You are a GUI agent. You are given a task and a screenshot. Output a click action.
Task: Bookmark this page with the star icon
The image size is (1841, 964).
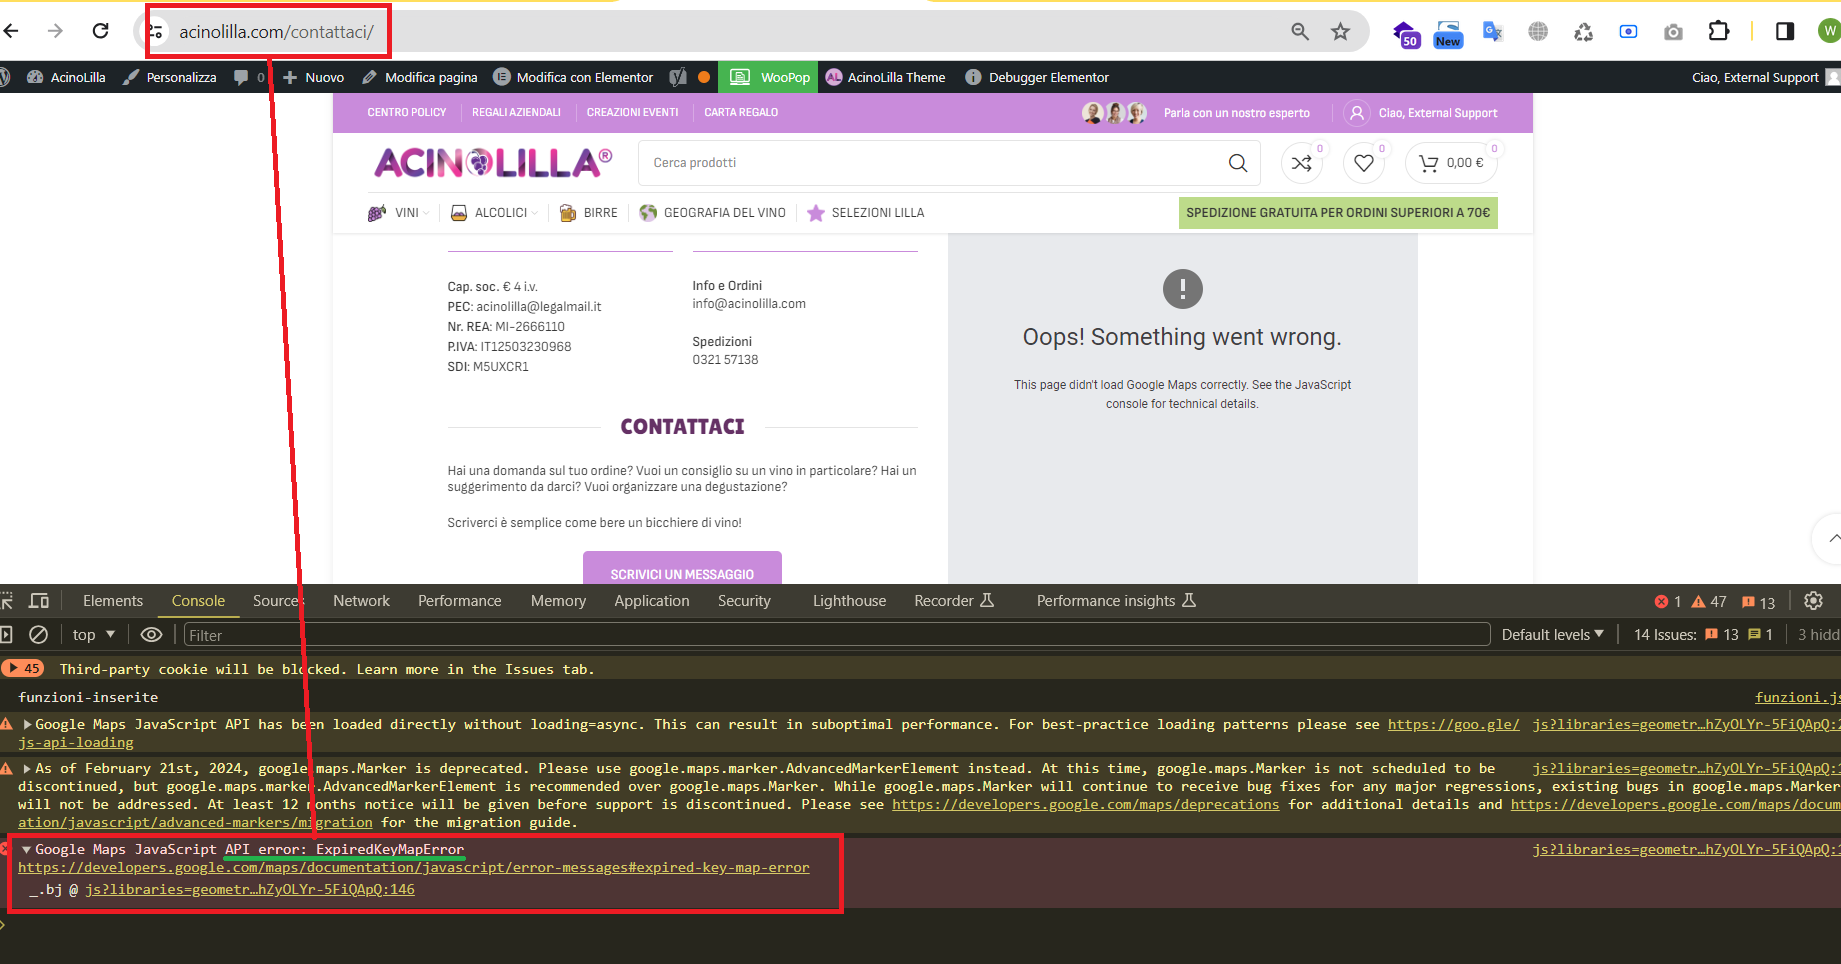coord(1341,32)
